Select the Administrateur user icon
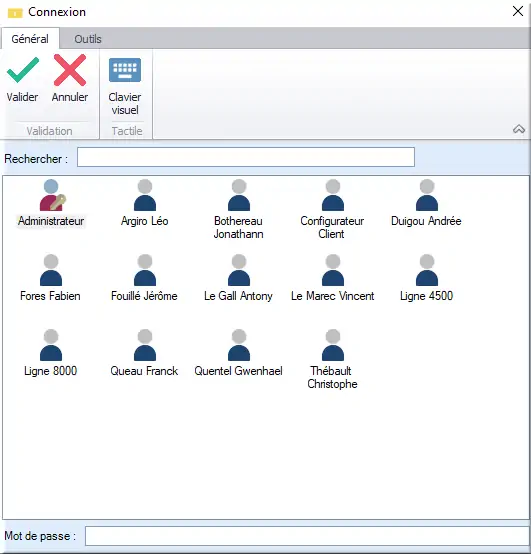The height and width of the screenshot is (554, 531). [x=52, y=195]
